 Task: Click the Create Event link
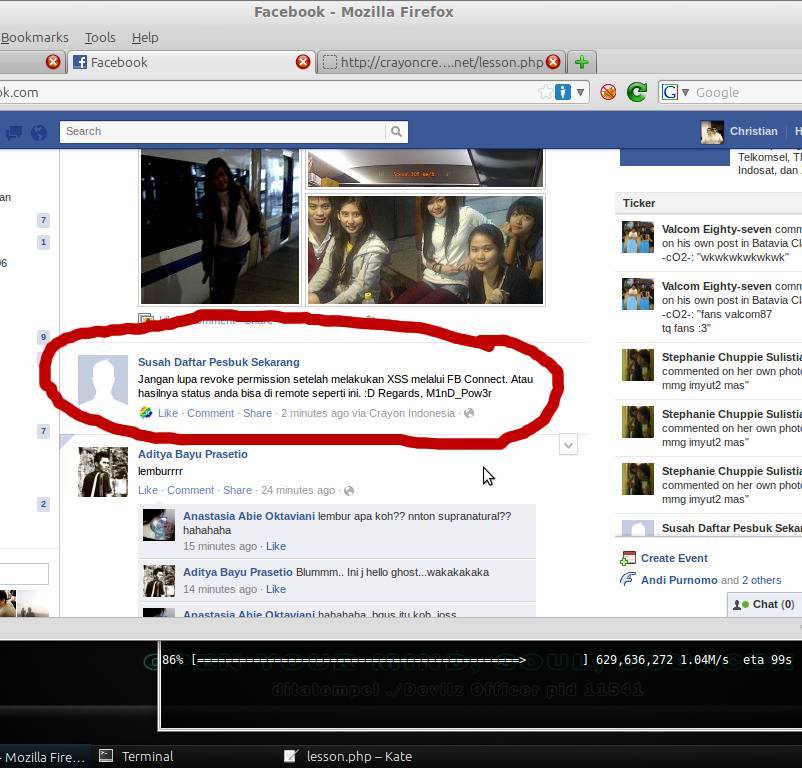[x=674, y=558]
